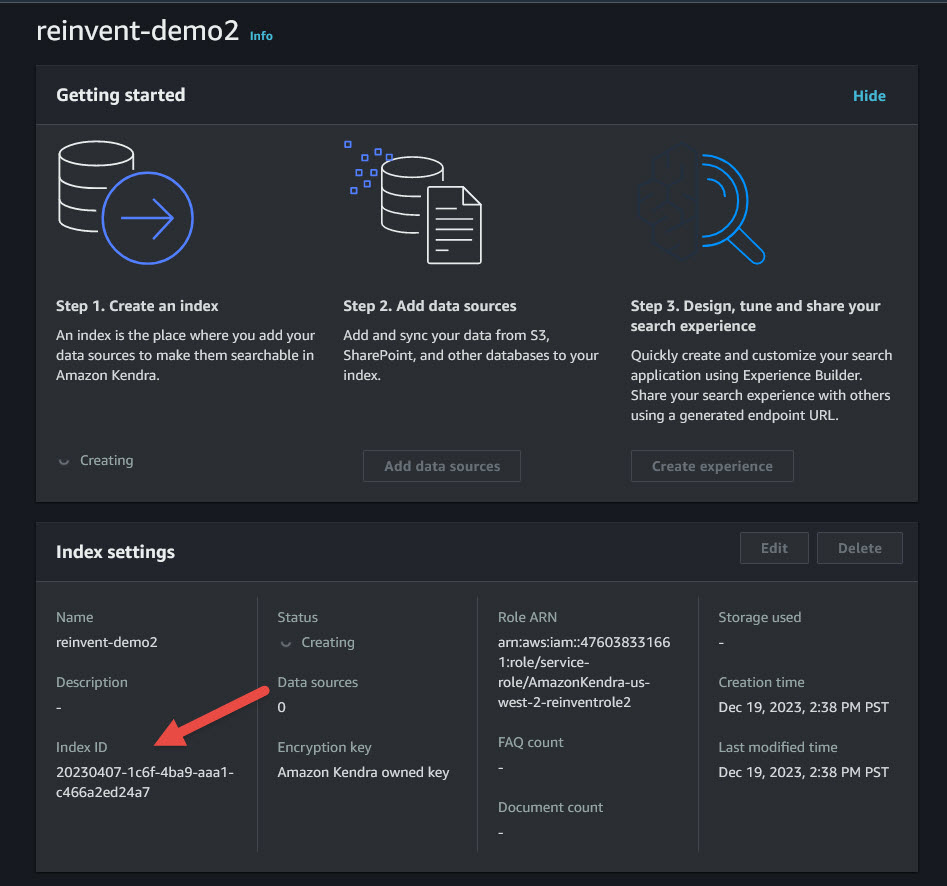Click the Getting started heading
This screenshot has width=947, height=886.
point(121,95)
